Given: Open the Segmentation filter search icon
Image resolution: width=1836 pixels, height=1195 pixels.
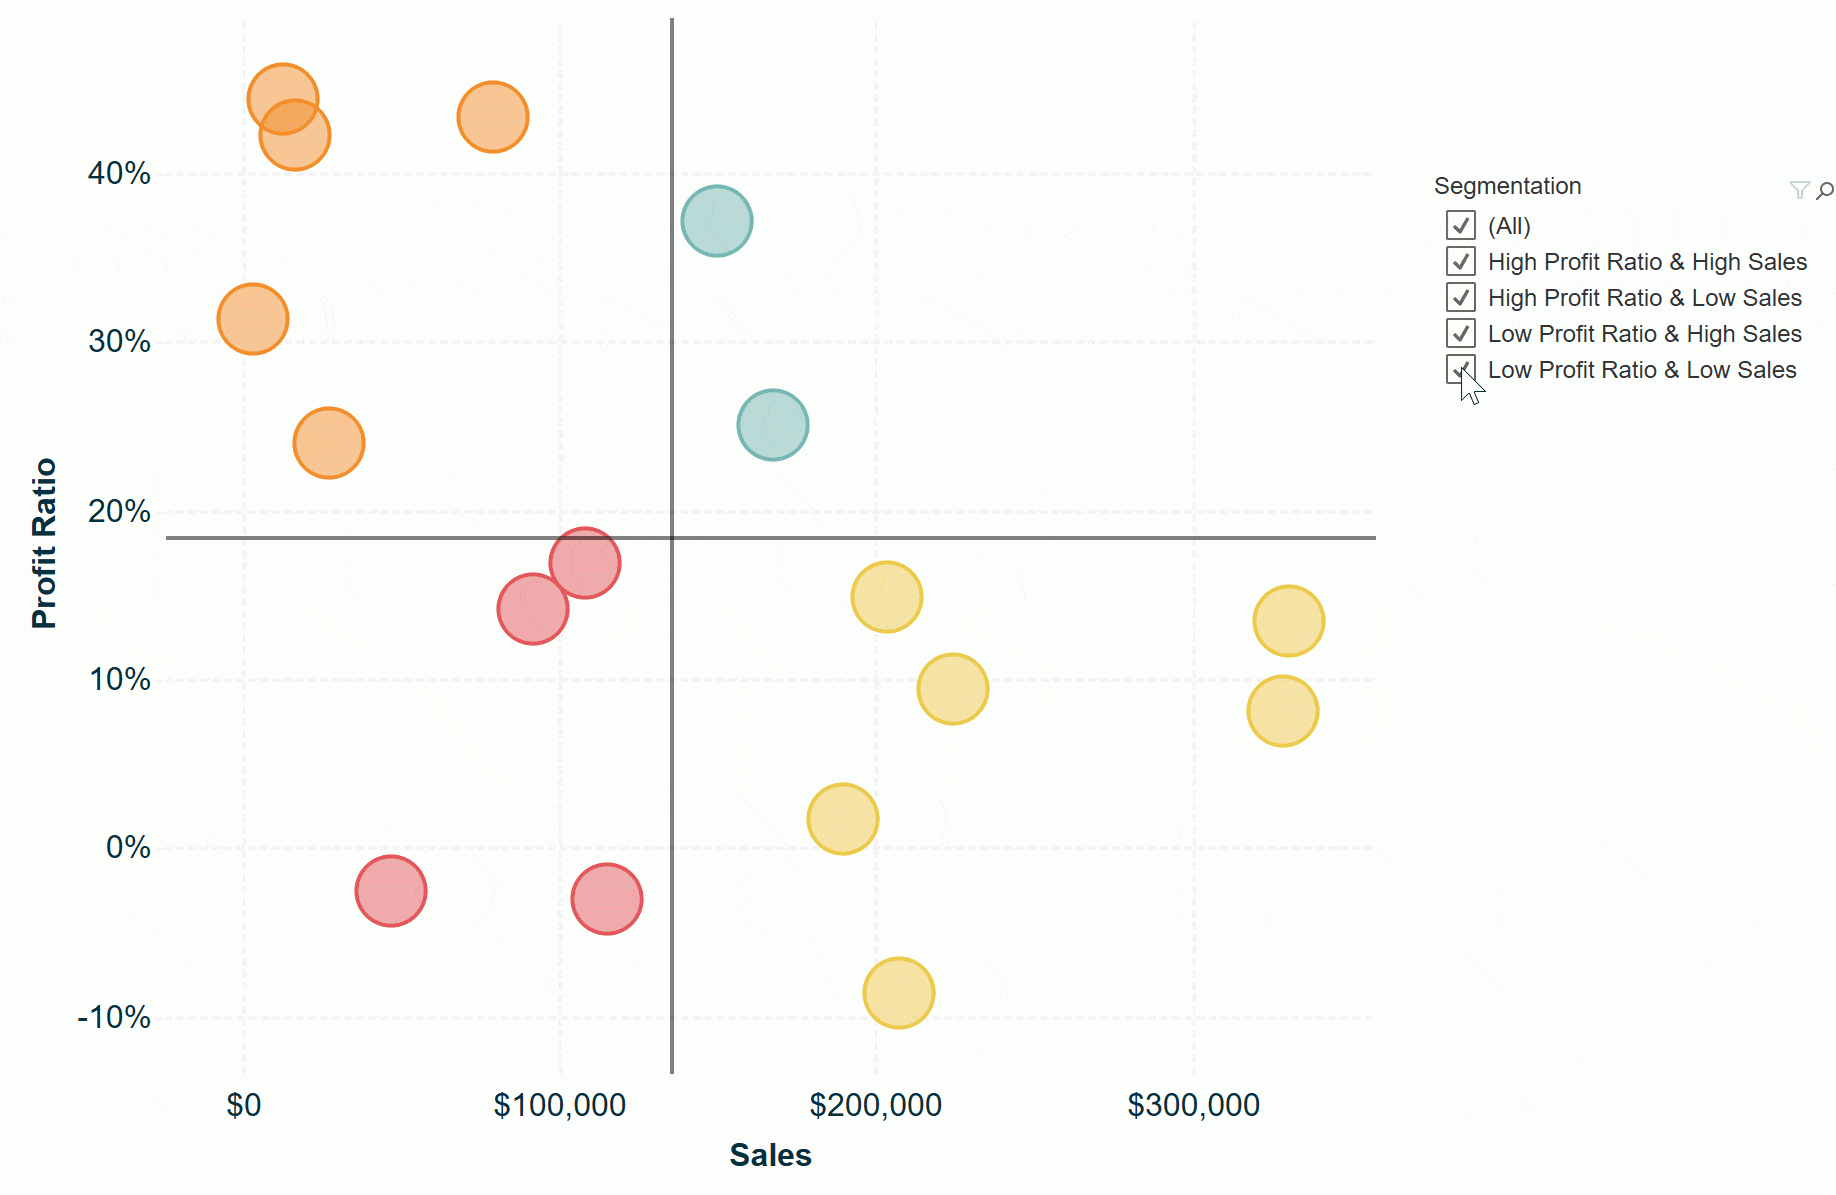Looking at the screenshot, I should coord(1825,190).
